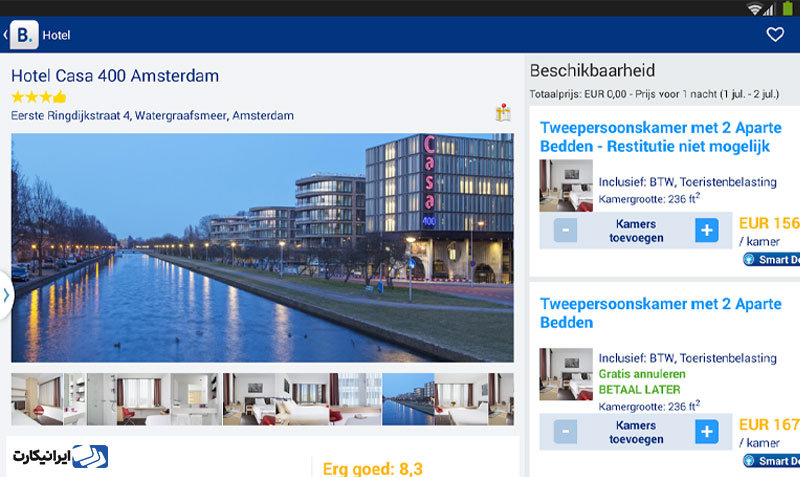Select the 'Gratis annuleren' text

[642, 374]
